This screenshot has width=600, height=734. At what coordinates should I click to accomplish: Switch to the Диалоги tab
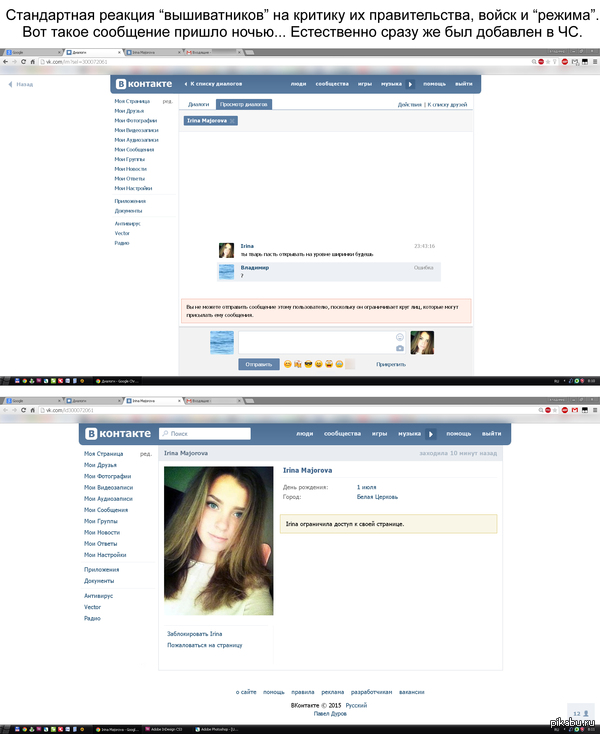[199, 104]
